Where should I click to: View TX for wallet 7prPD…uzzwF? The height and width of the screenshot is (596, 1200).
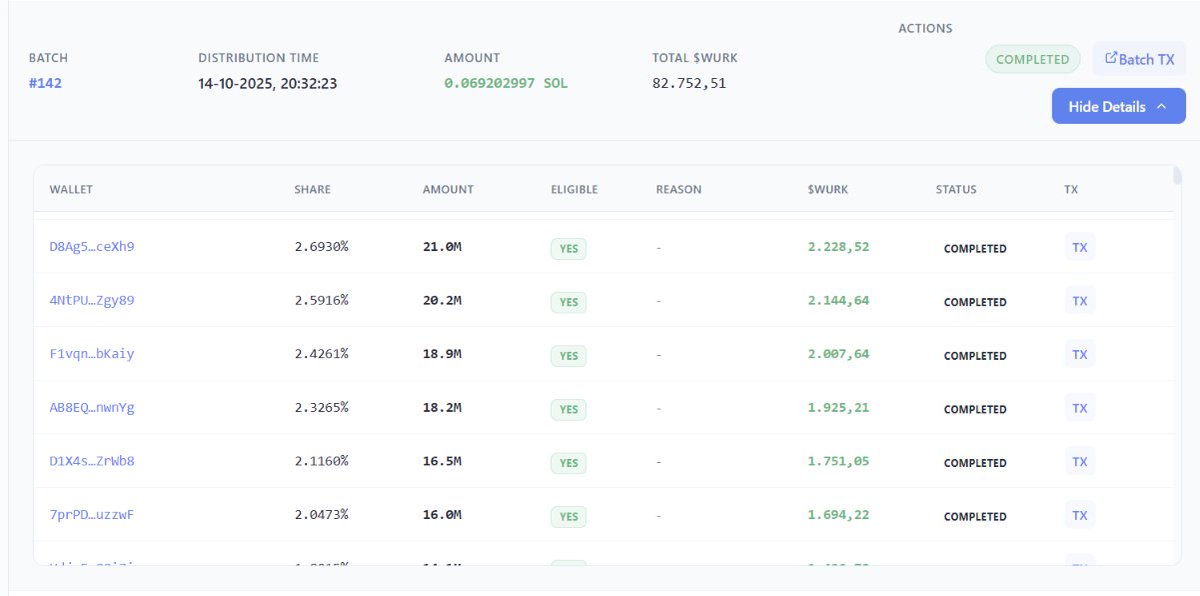click(1079, 515)
